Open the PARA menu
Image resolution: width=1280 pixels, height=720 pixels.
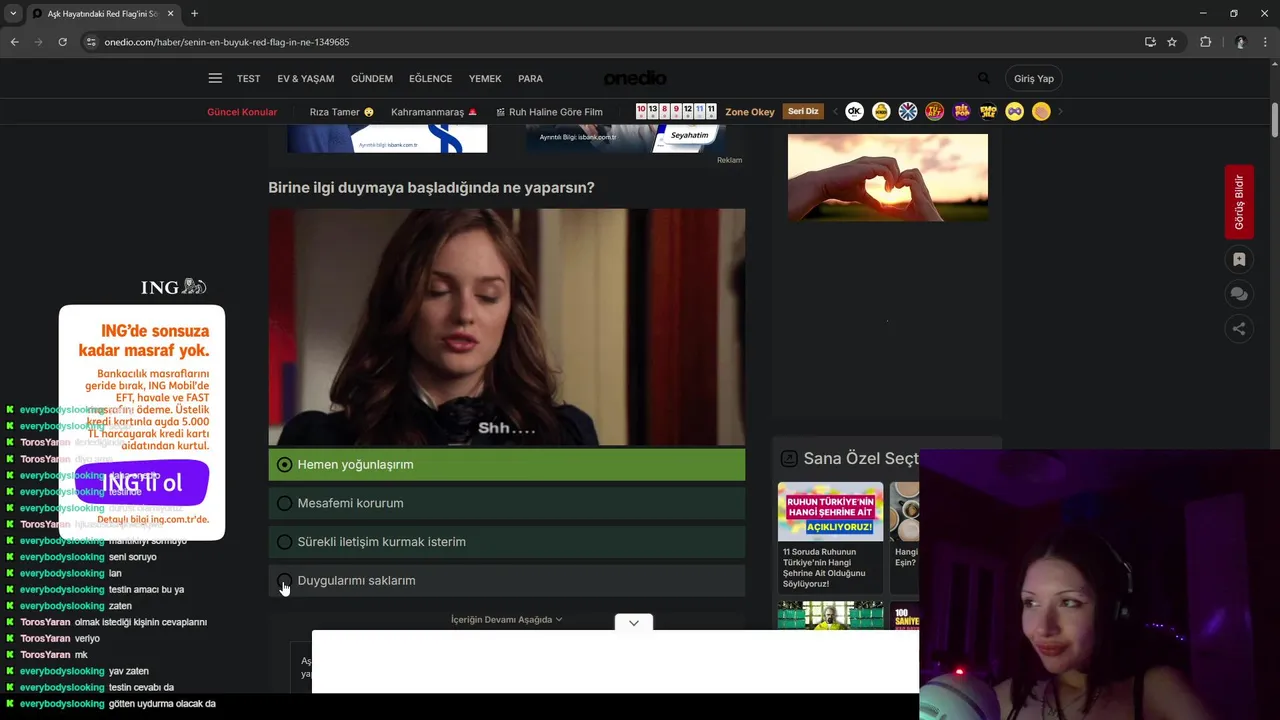pyautogui.click(x=530, y=78)
